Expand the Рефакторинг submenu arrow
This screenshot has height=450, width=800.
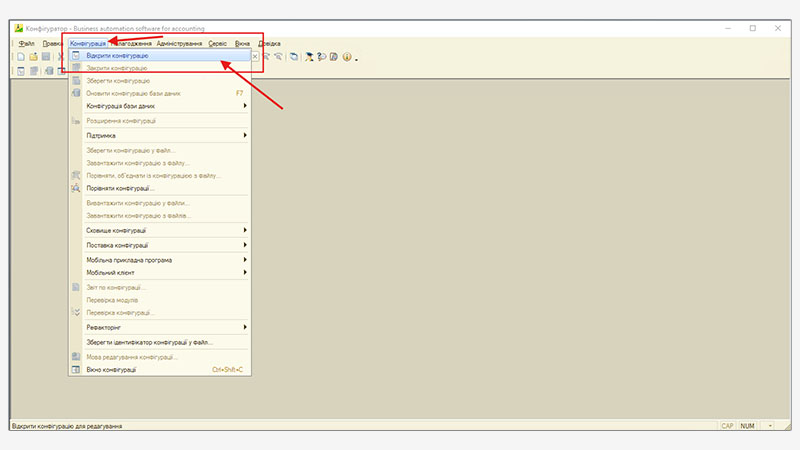point(245,327)
